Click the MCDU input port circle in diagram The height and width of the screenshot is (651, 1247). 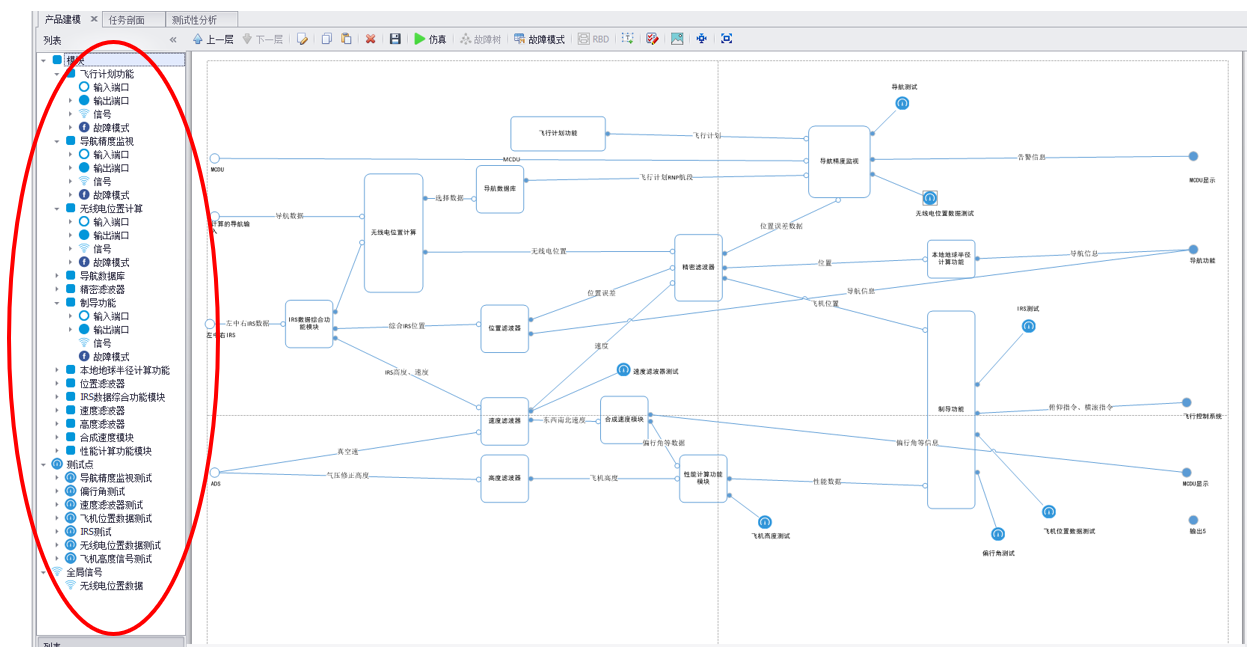pyautogui.click(x=214, y=158)
